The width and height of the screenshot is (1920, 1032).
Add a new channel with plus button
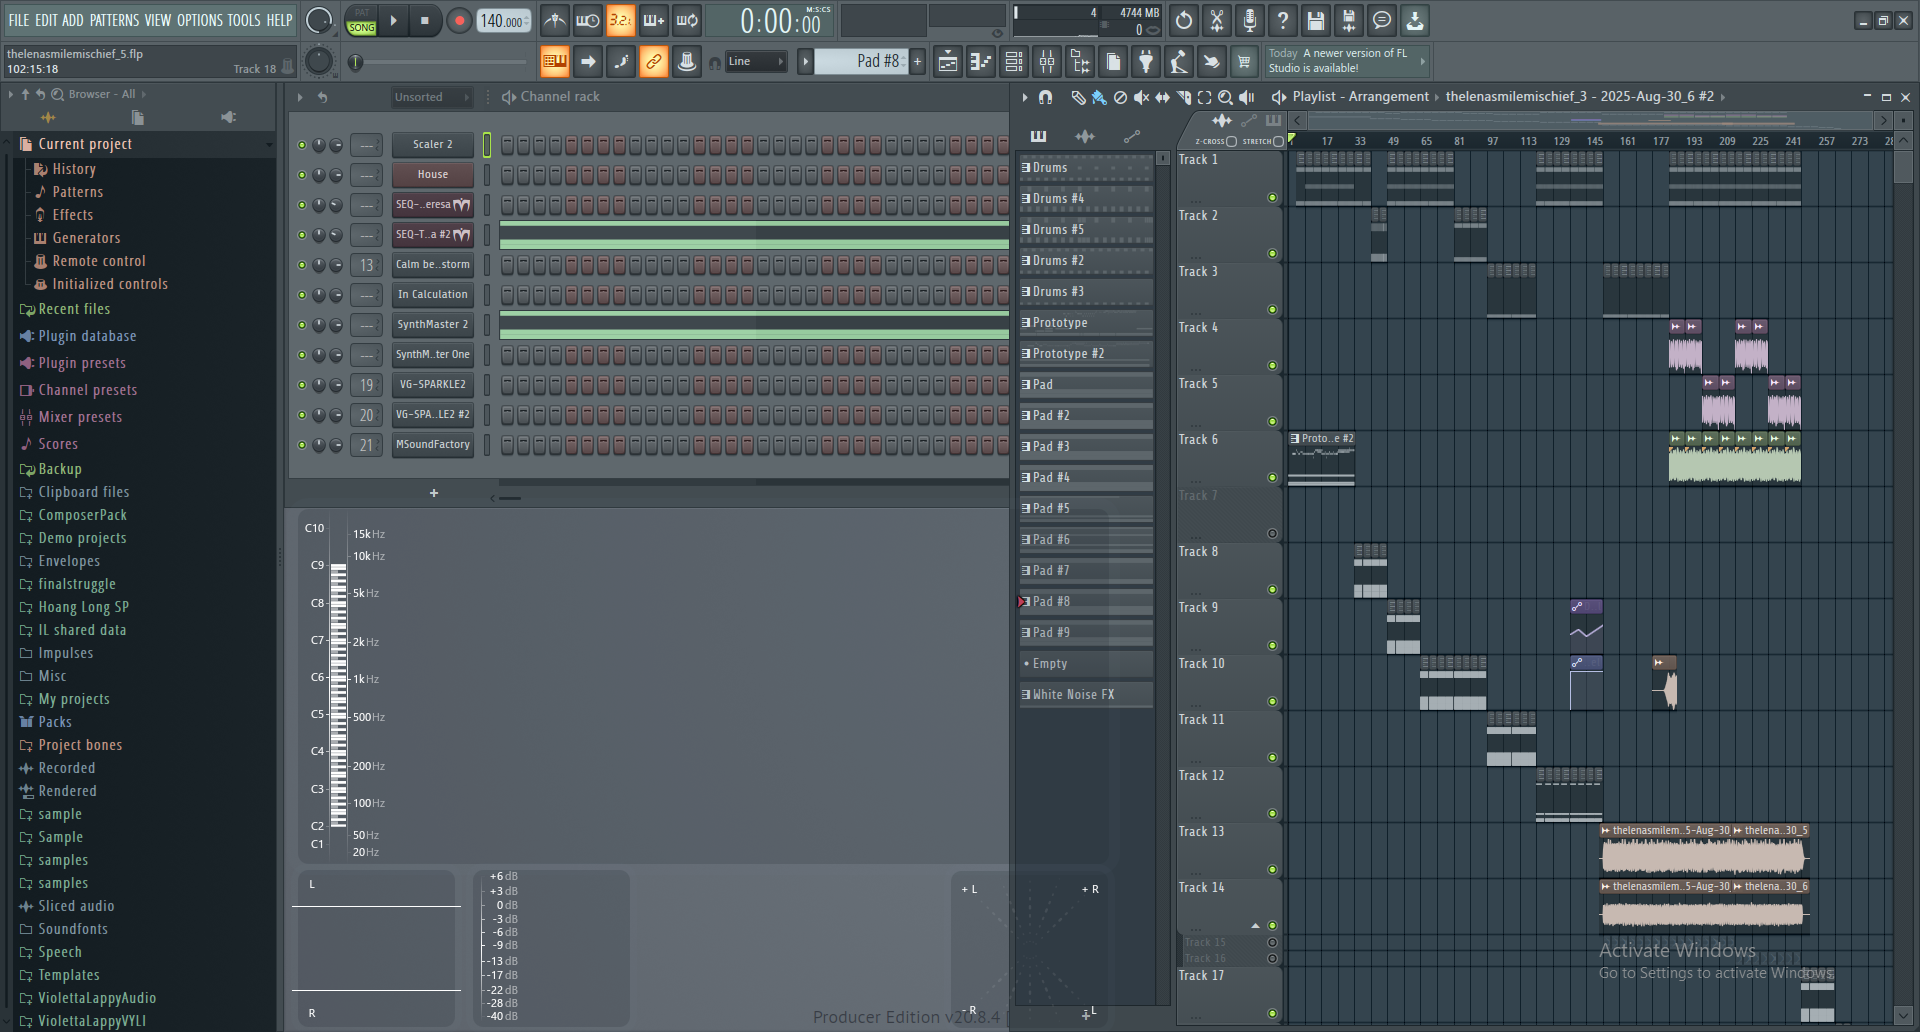[x=434, y=493]
